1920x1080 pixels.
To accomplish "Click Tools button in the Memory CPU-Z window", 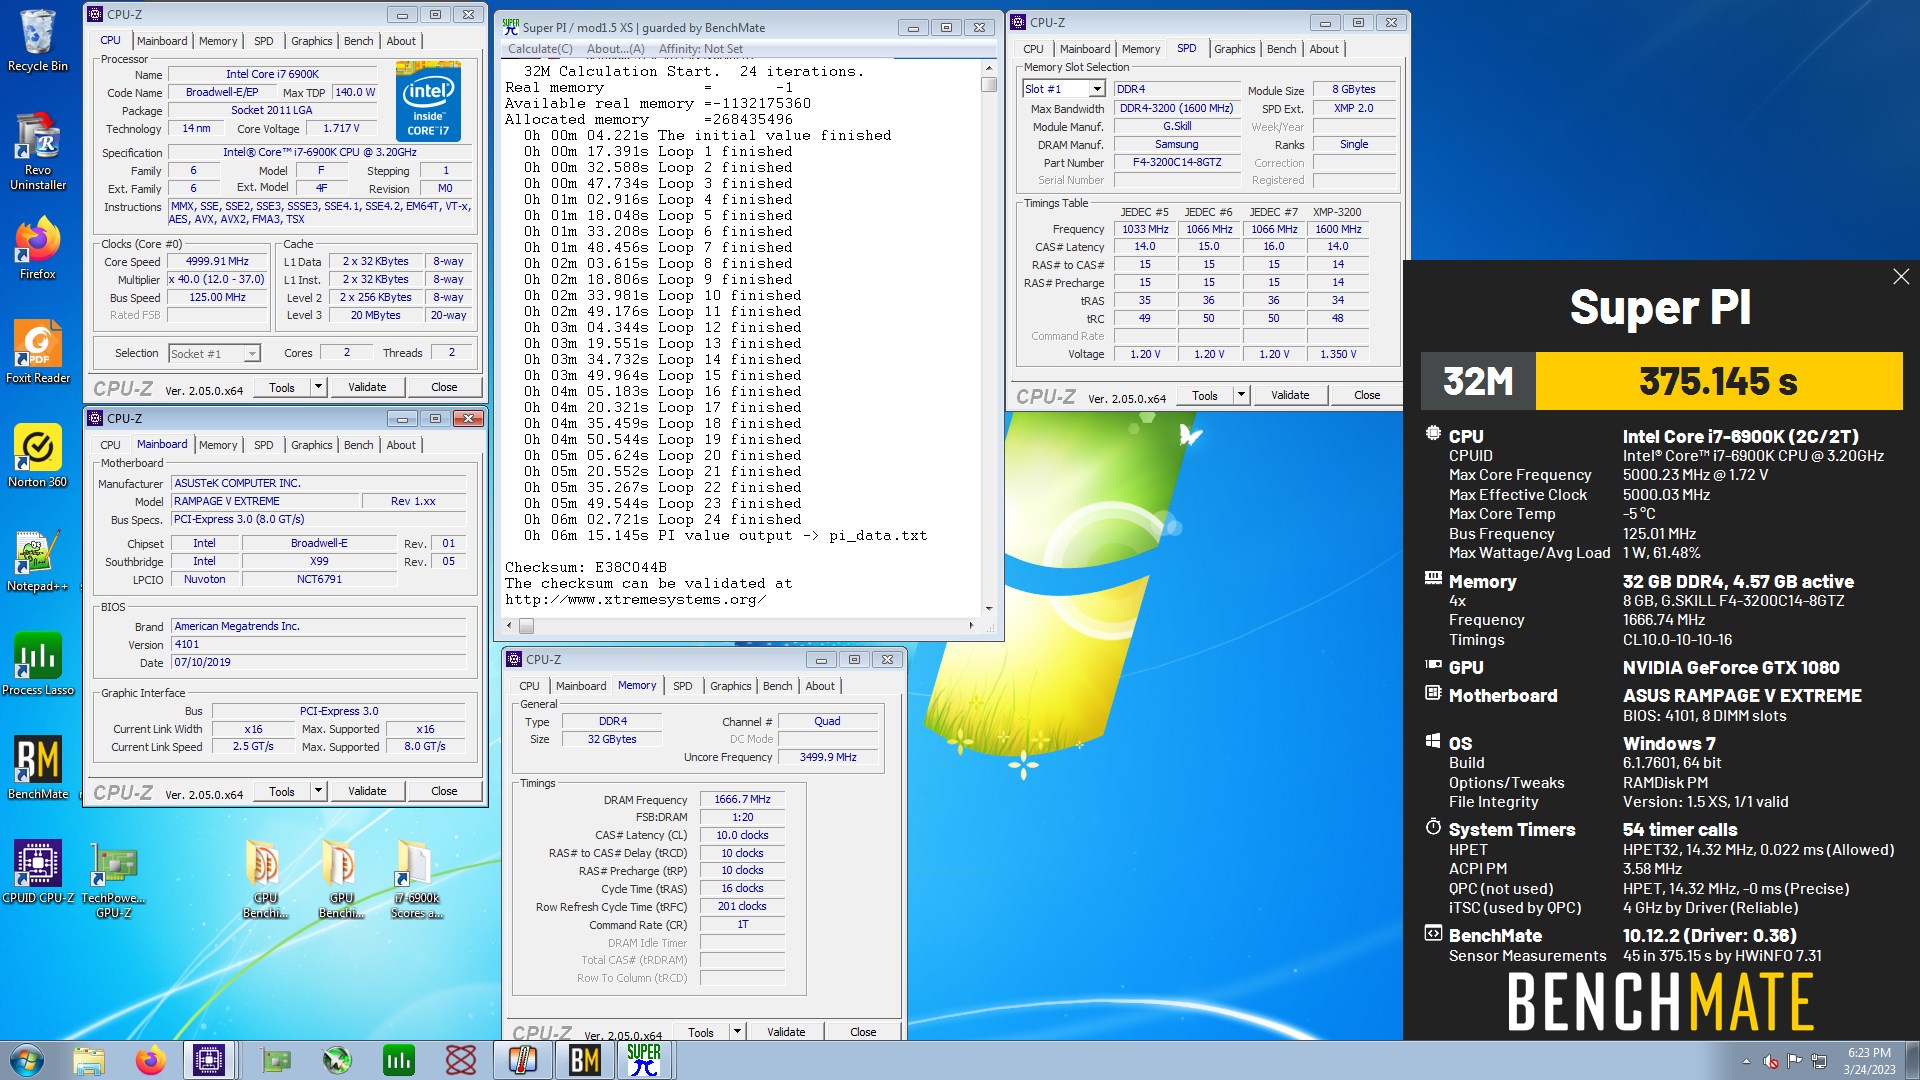I will [x=701, y=1032].
